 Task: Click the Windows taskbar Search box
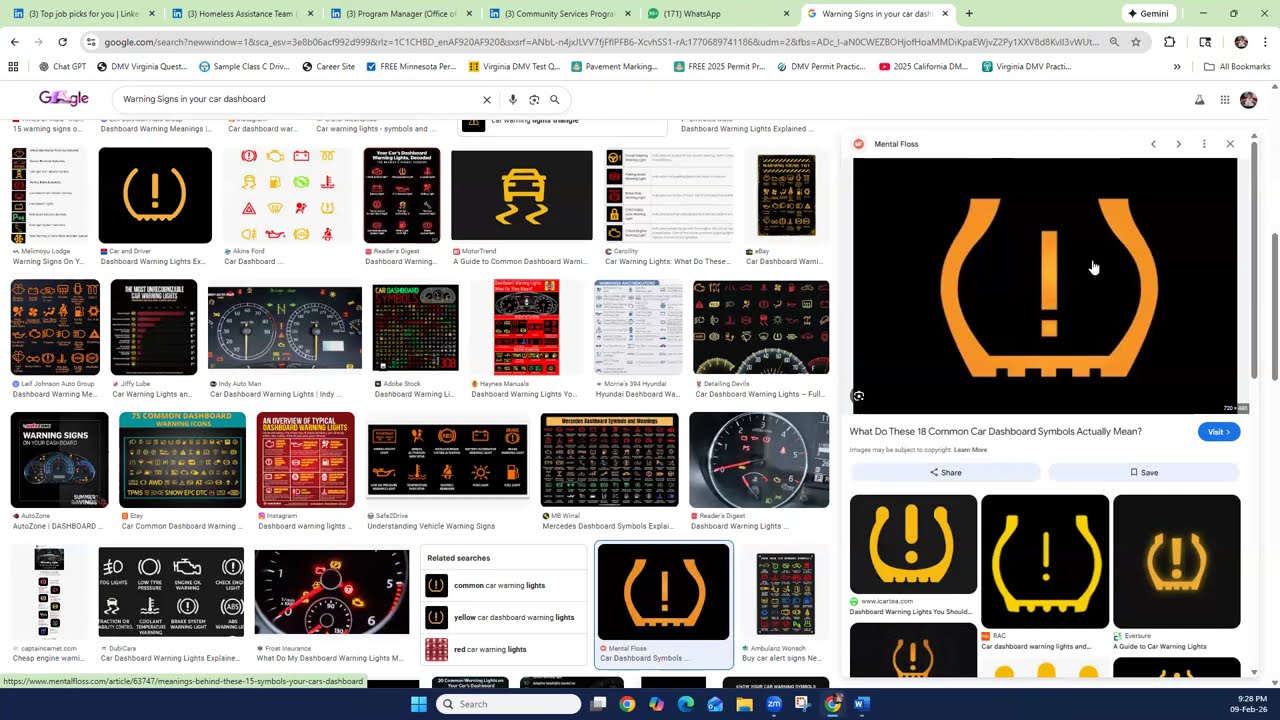[x=508, y=704]
